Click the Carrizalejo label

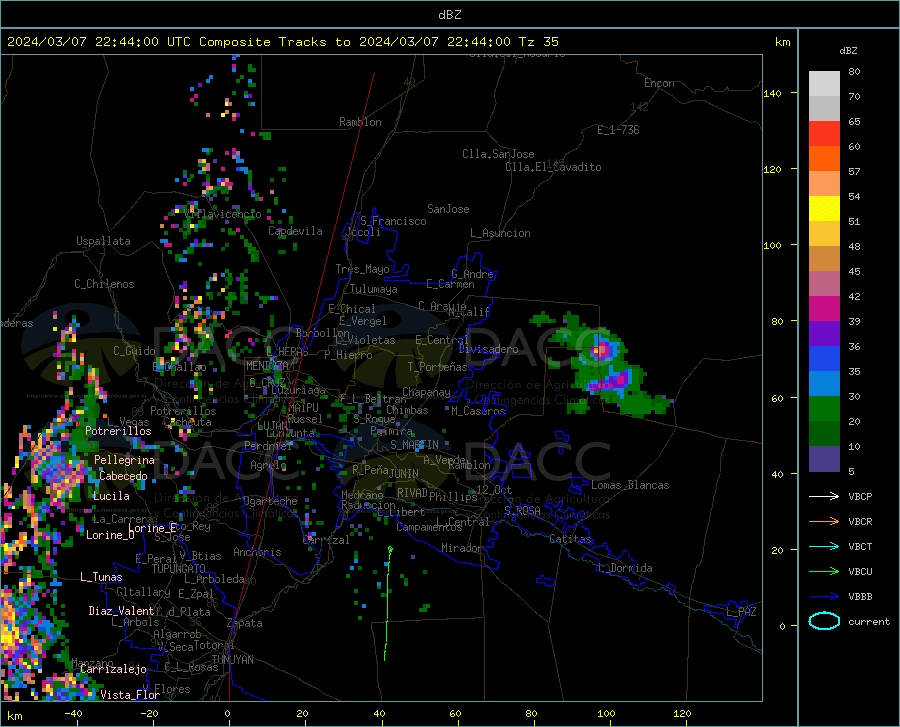[113, 669]
